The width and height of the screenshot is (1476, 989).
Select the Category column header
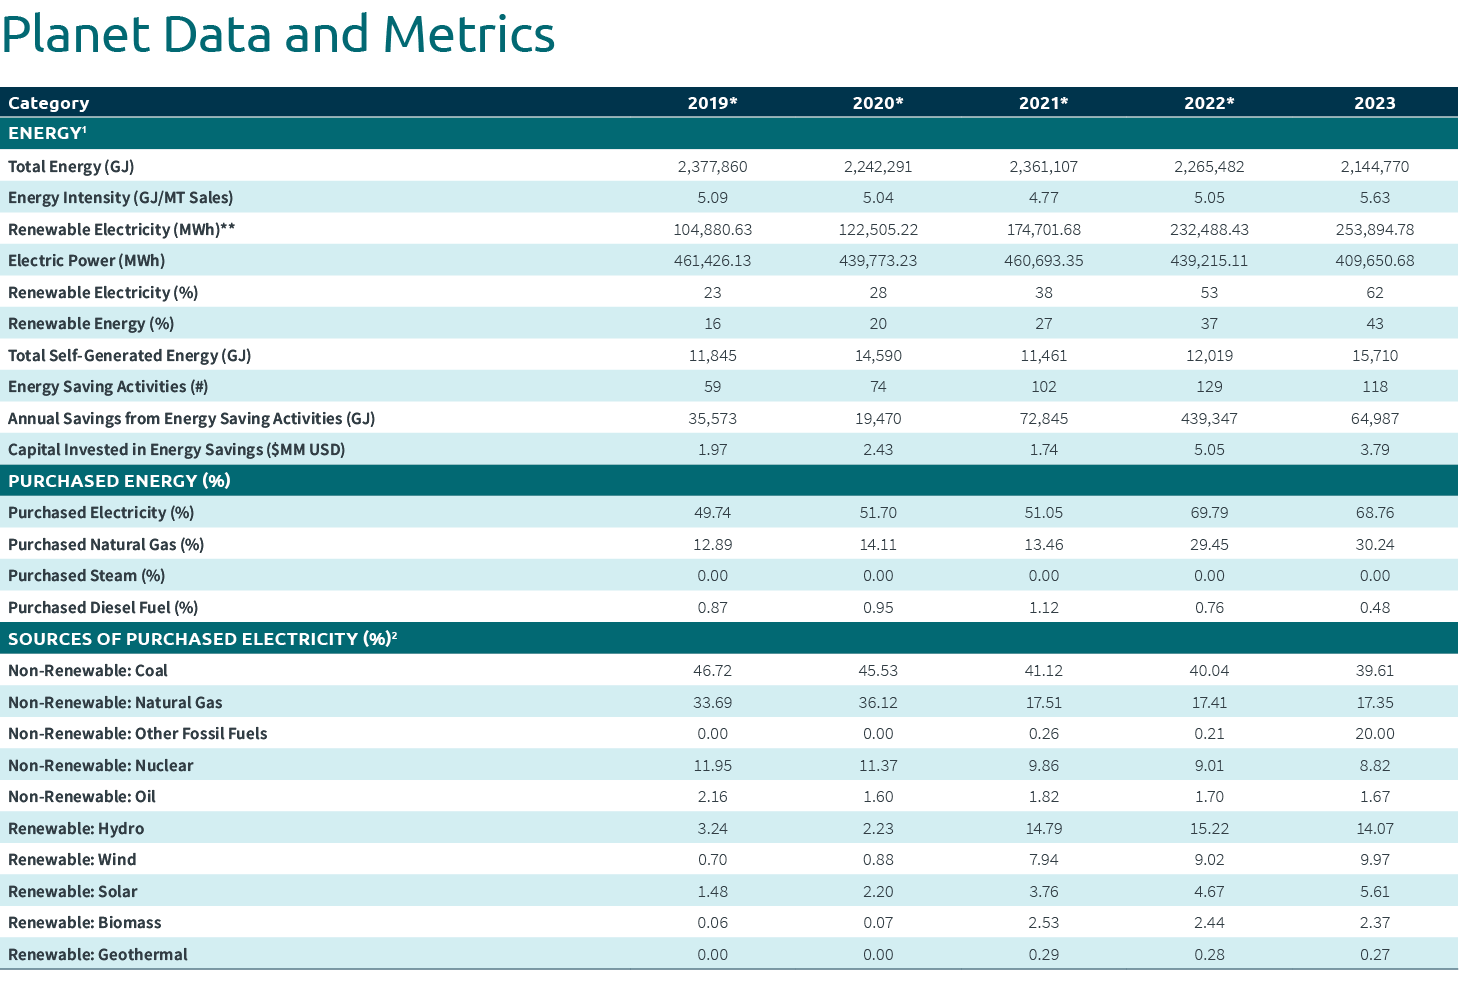point(48,102)
